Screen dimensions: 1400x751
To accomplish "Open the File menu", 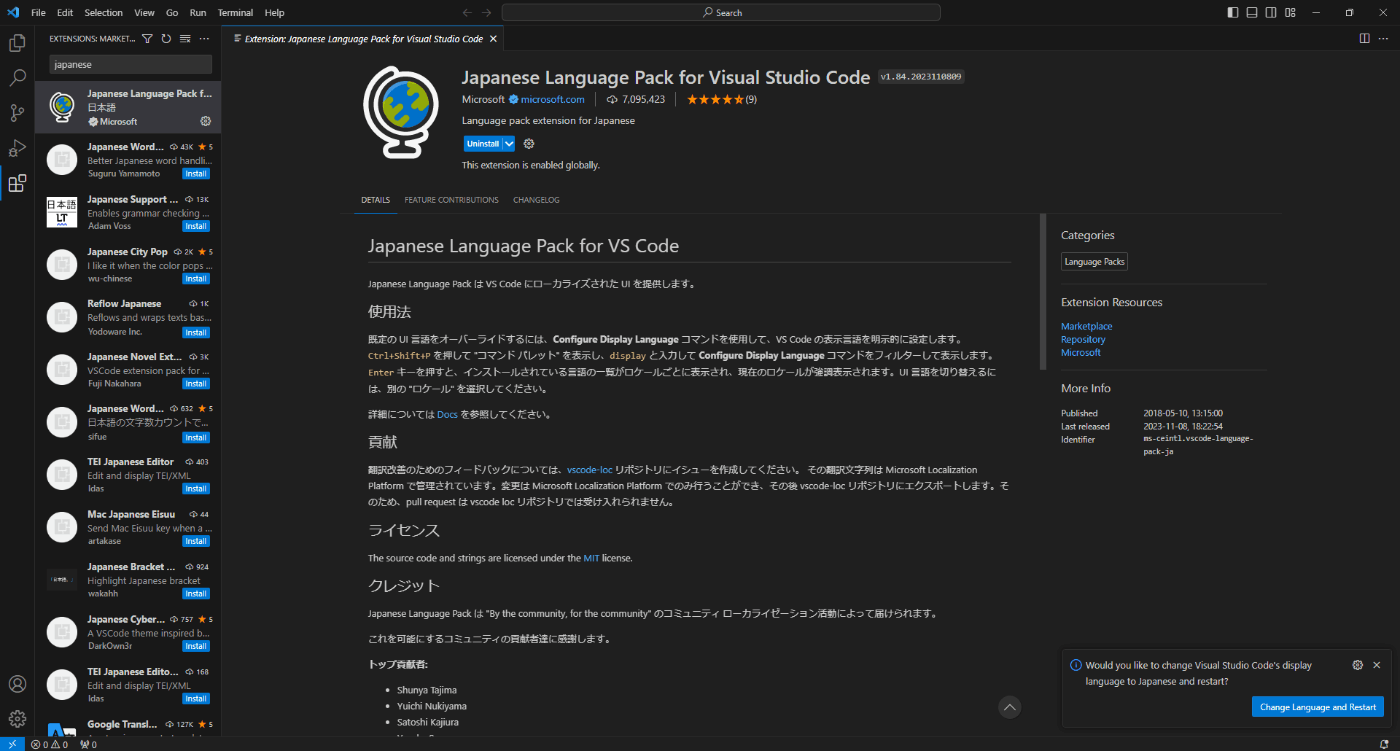I will tap(38, 13).
